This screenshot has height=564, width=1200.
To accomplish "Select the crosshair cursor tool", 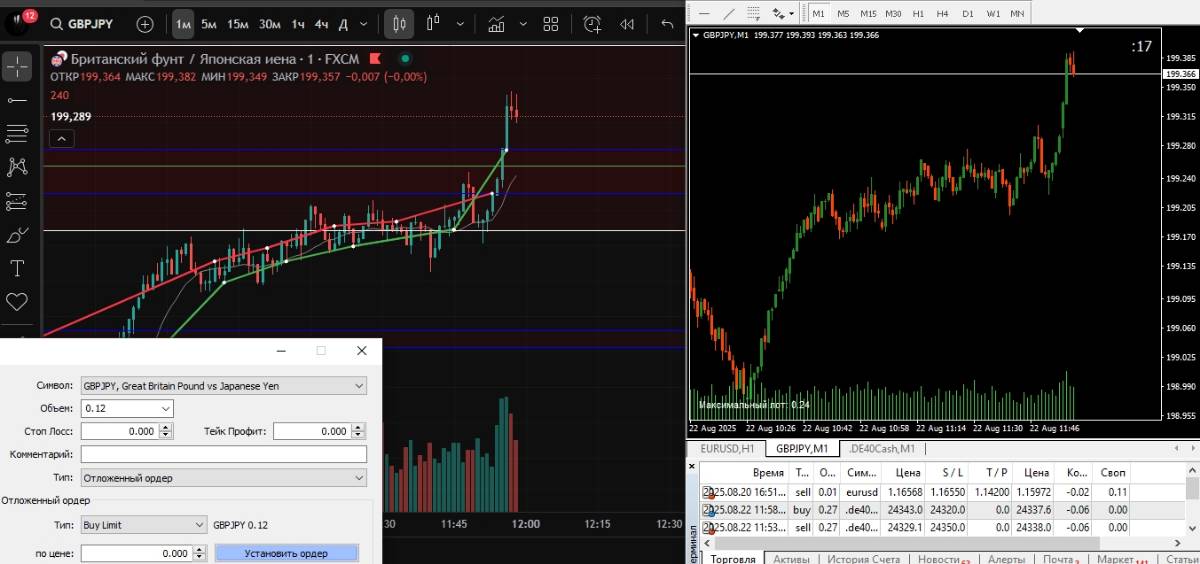I will (17, 66).
